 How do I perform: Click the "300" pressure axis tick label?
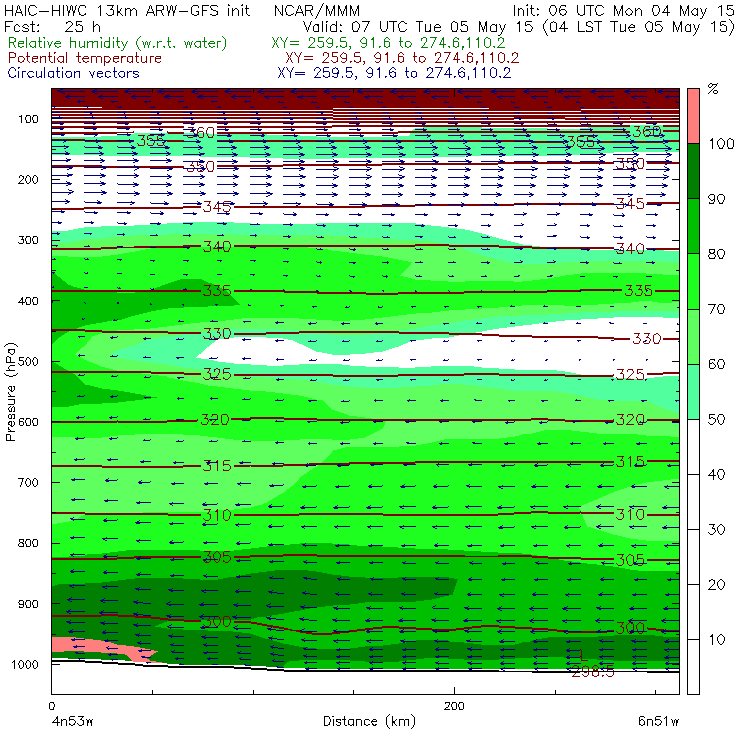[x=28, y=240]
